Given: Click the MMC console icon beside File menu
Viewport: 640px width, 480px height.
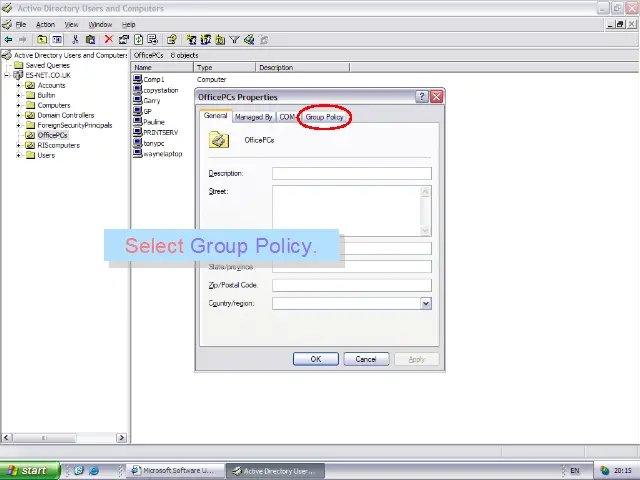Looking at the screenshot, I should (7, 24).
